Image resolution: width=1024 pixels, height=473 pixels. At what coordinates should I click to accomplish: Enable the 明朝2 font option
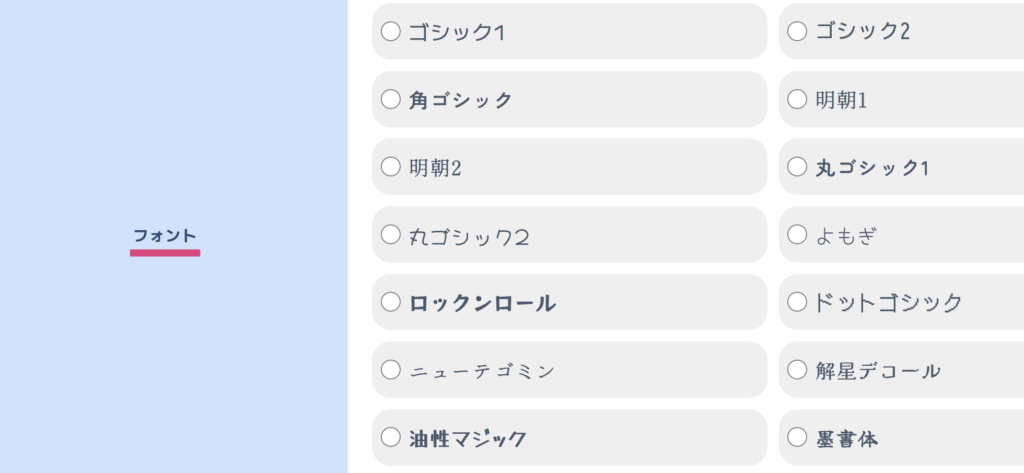(x=390, y=167)
